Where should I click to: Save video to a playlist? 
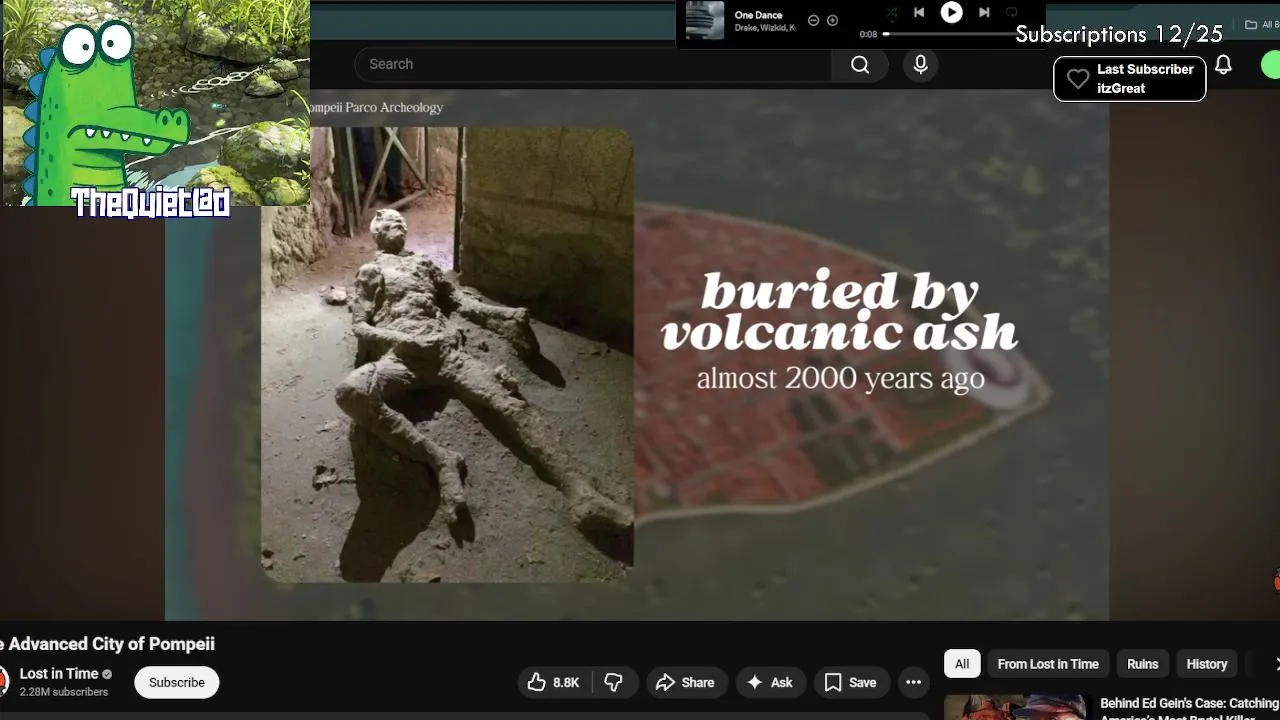click(x=850, y=682)
